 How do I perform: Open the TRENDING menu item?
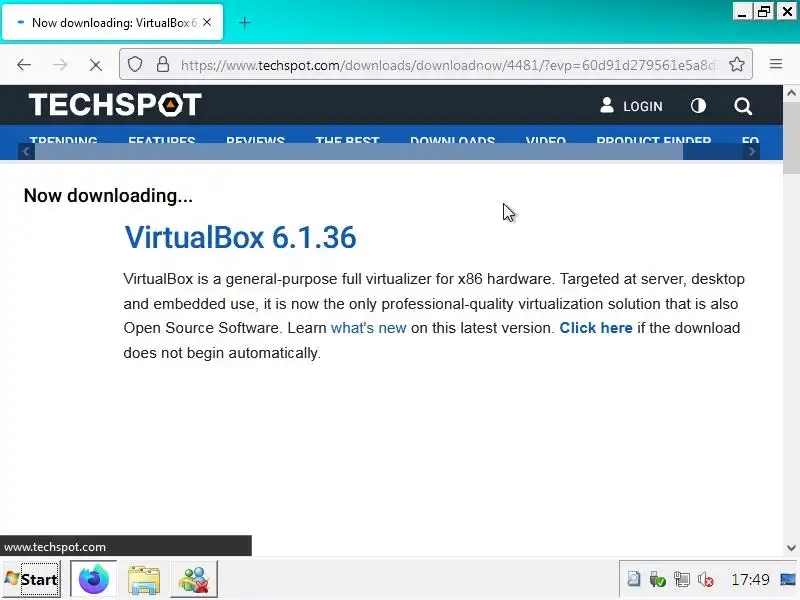coord(63,139)
